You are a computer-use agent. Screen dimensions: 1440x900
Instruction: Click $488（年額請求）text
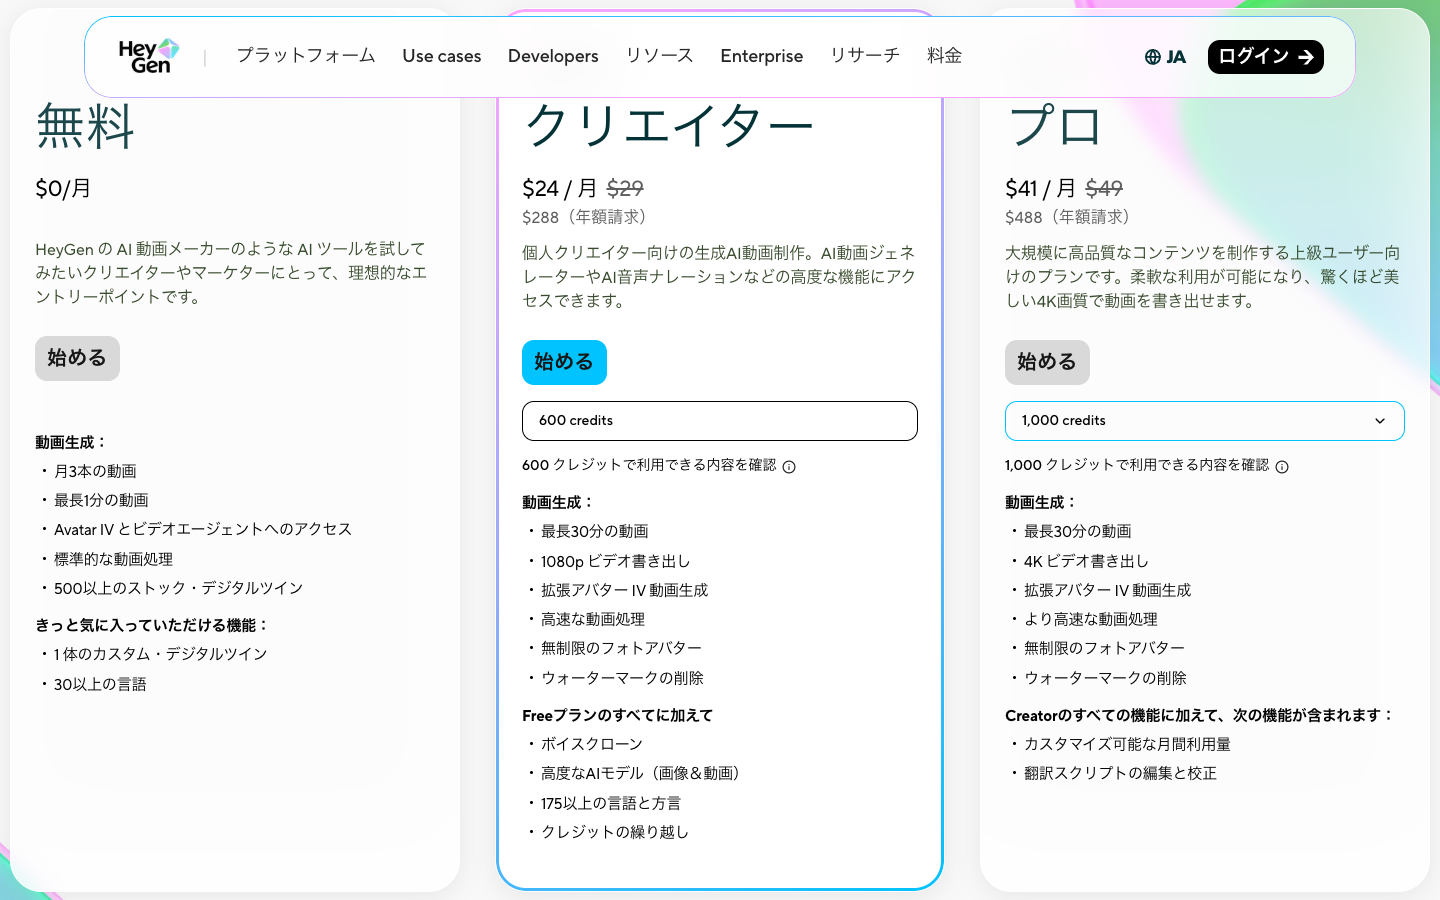point(1071,217)
